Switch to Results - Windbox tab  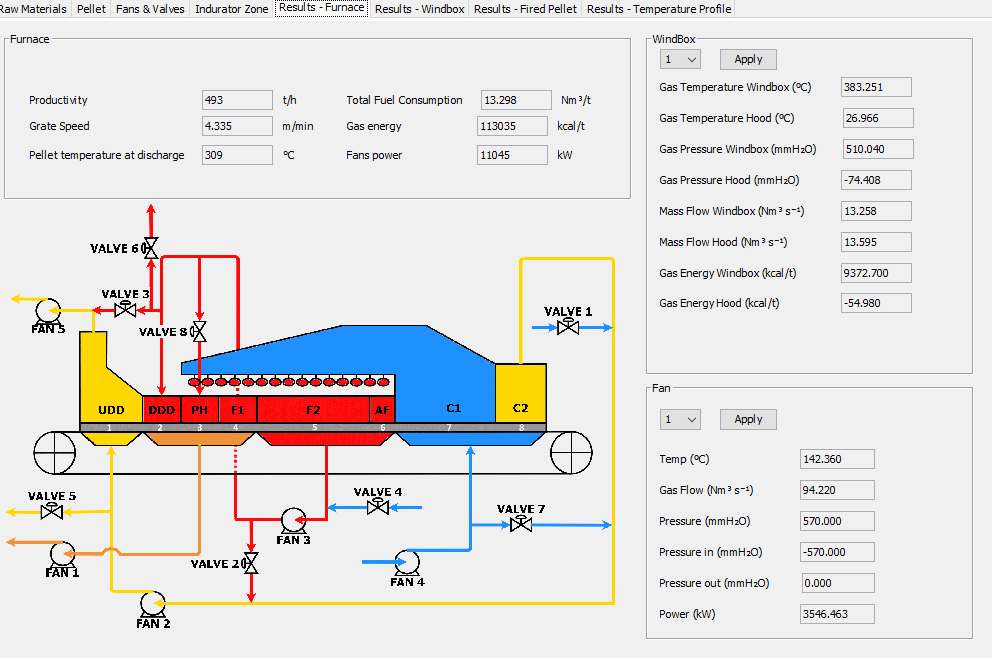click(x=419, y=9)
